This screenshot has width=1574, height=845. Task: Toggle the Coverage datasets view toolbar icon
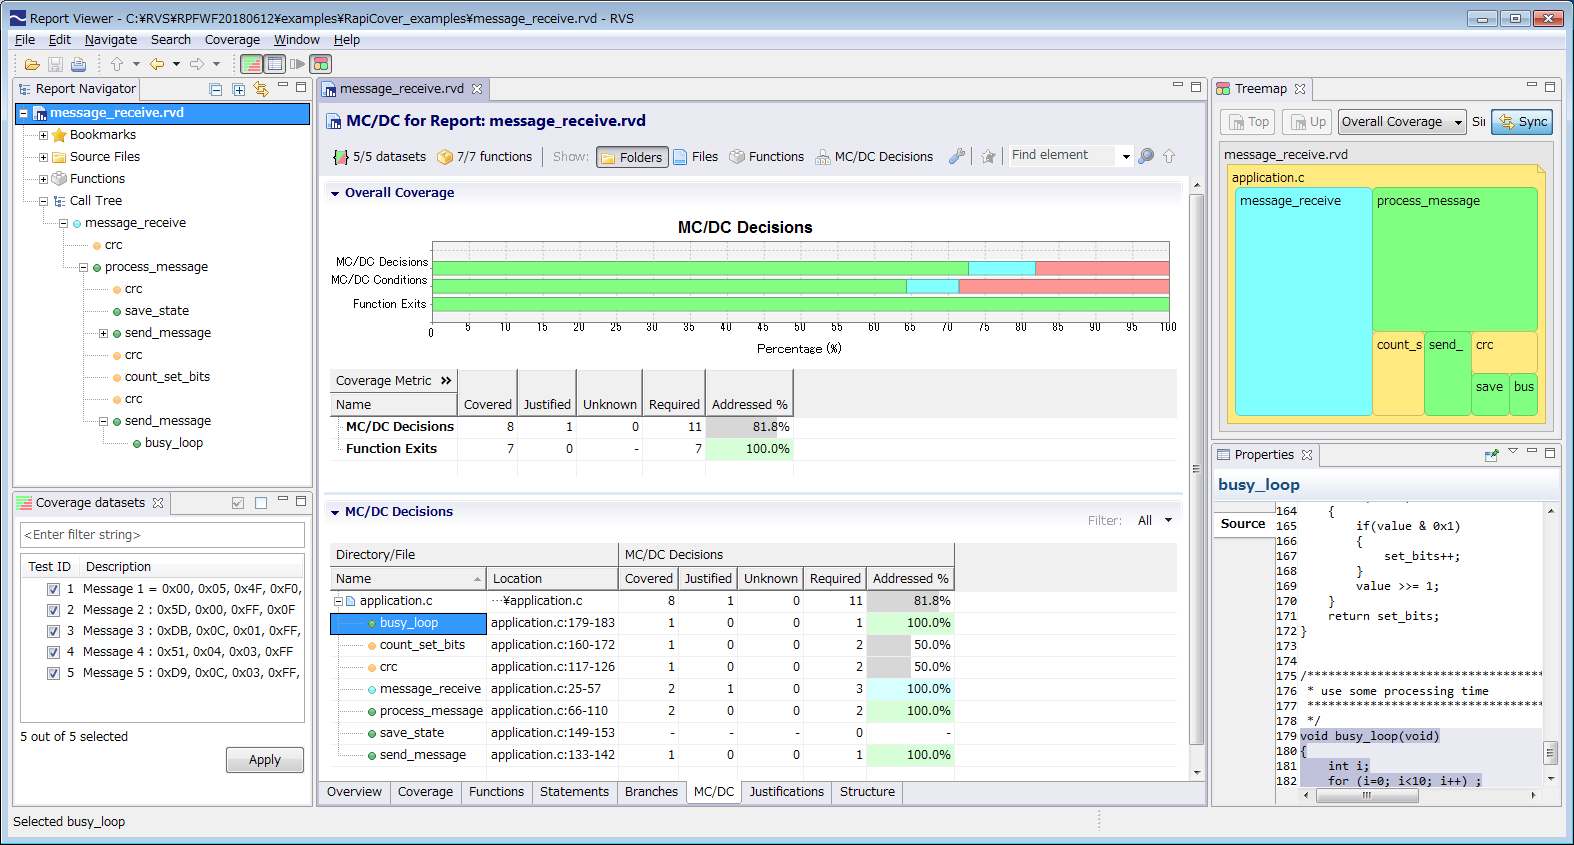point(251,64)
